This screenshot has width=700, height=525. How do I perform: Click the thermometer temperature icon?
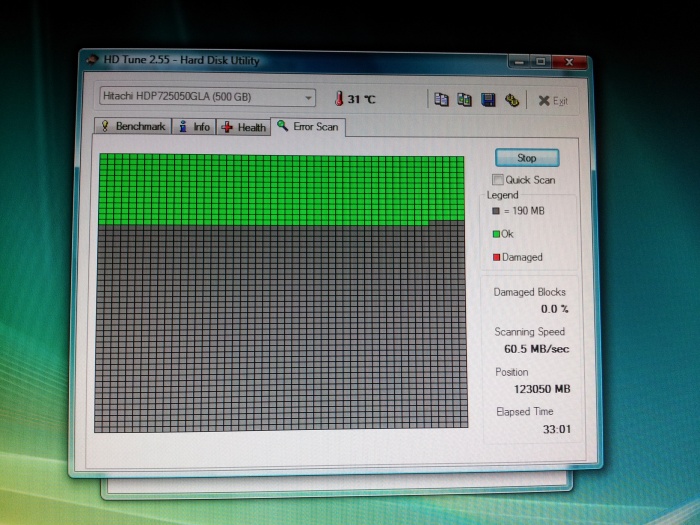pyautogui.click(x=339, y=99)
